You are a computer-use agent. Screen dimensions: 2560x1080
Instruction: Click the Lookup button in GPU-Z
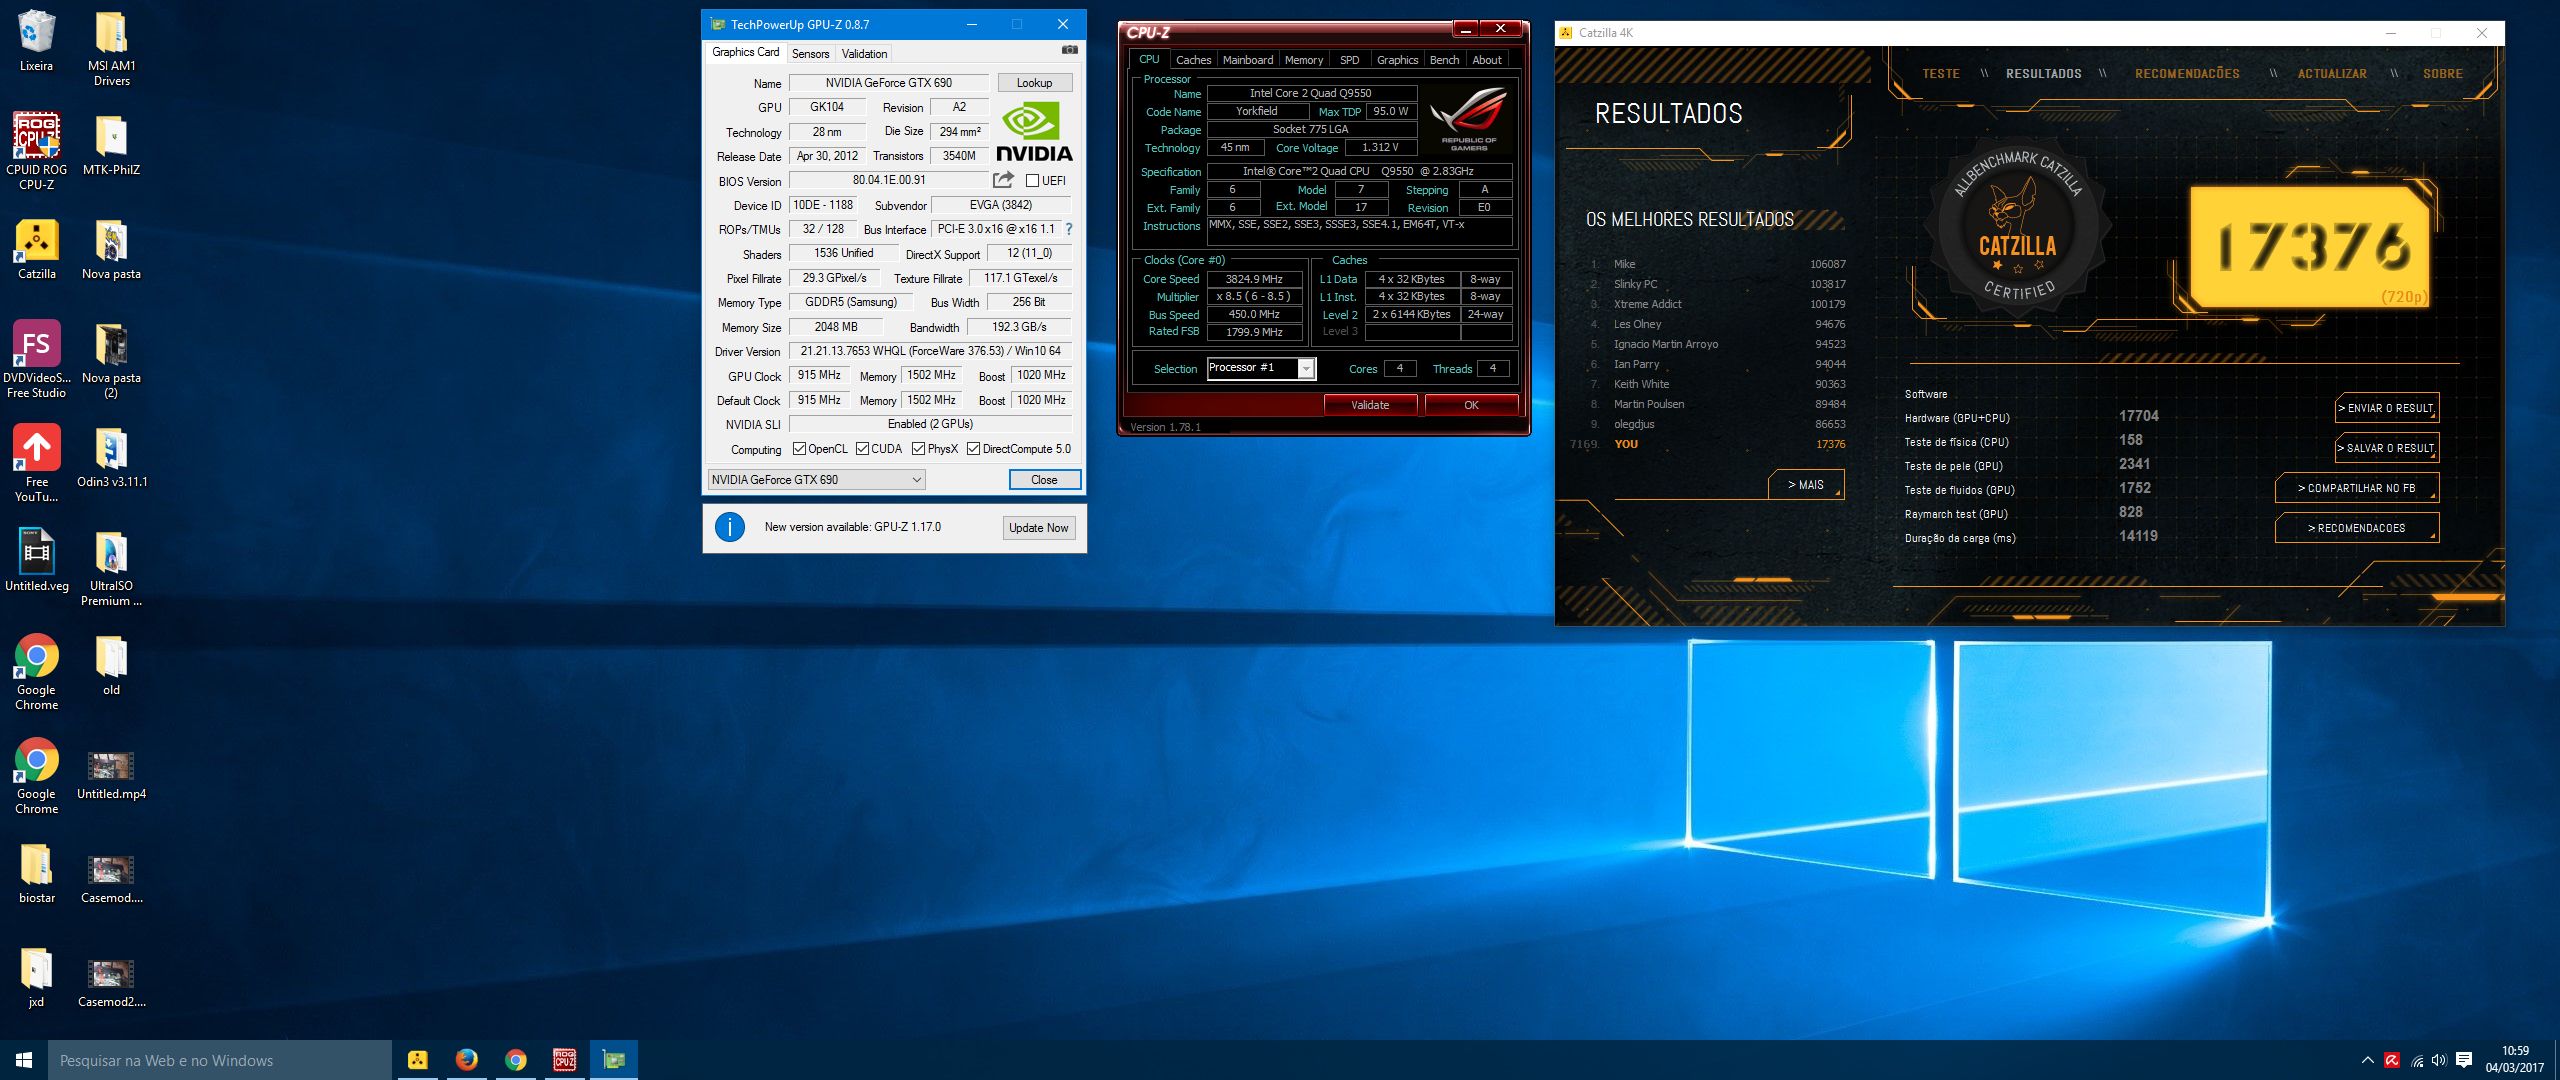coord(1034,83)
